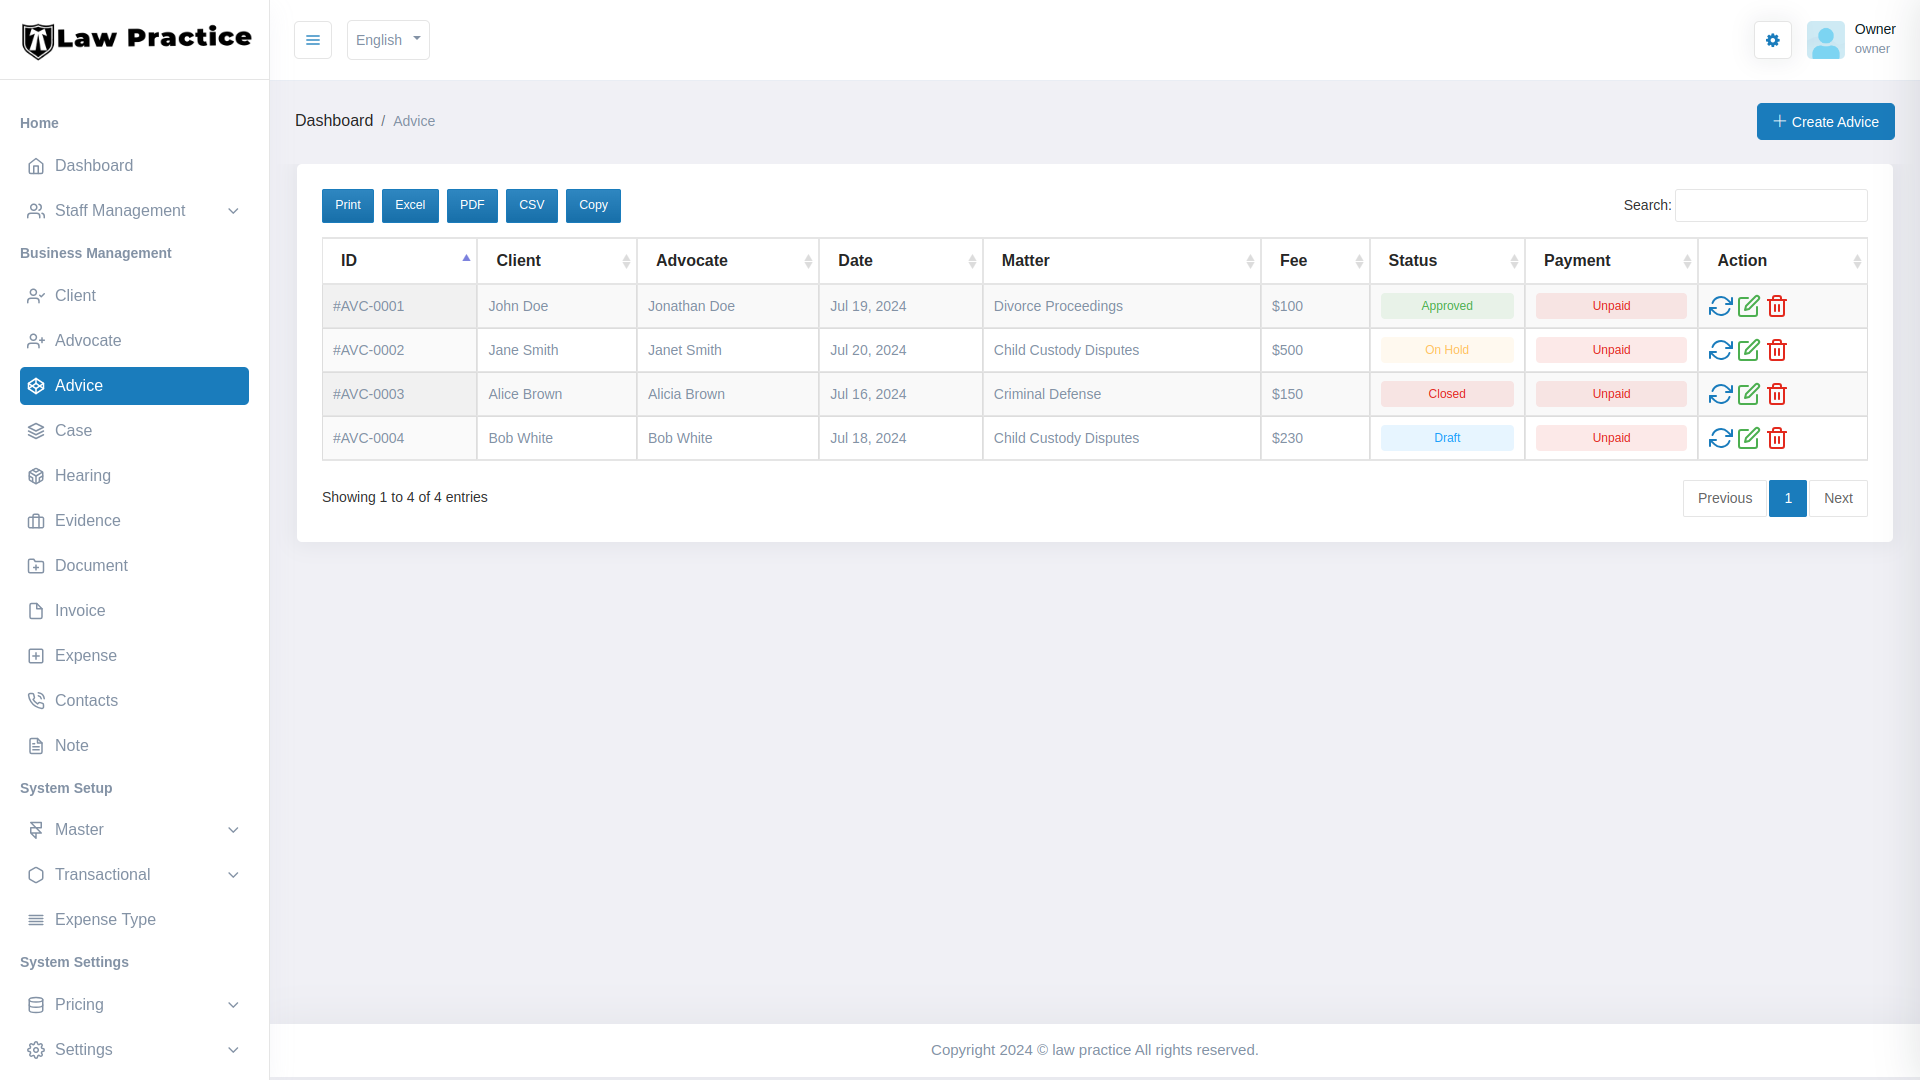The image size is (1920, 1080).
Task: Go to Invoice in sidebar menu
Action: coord(80,611)
